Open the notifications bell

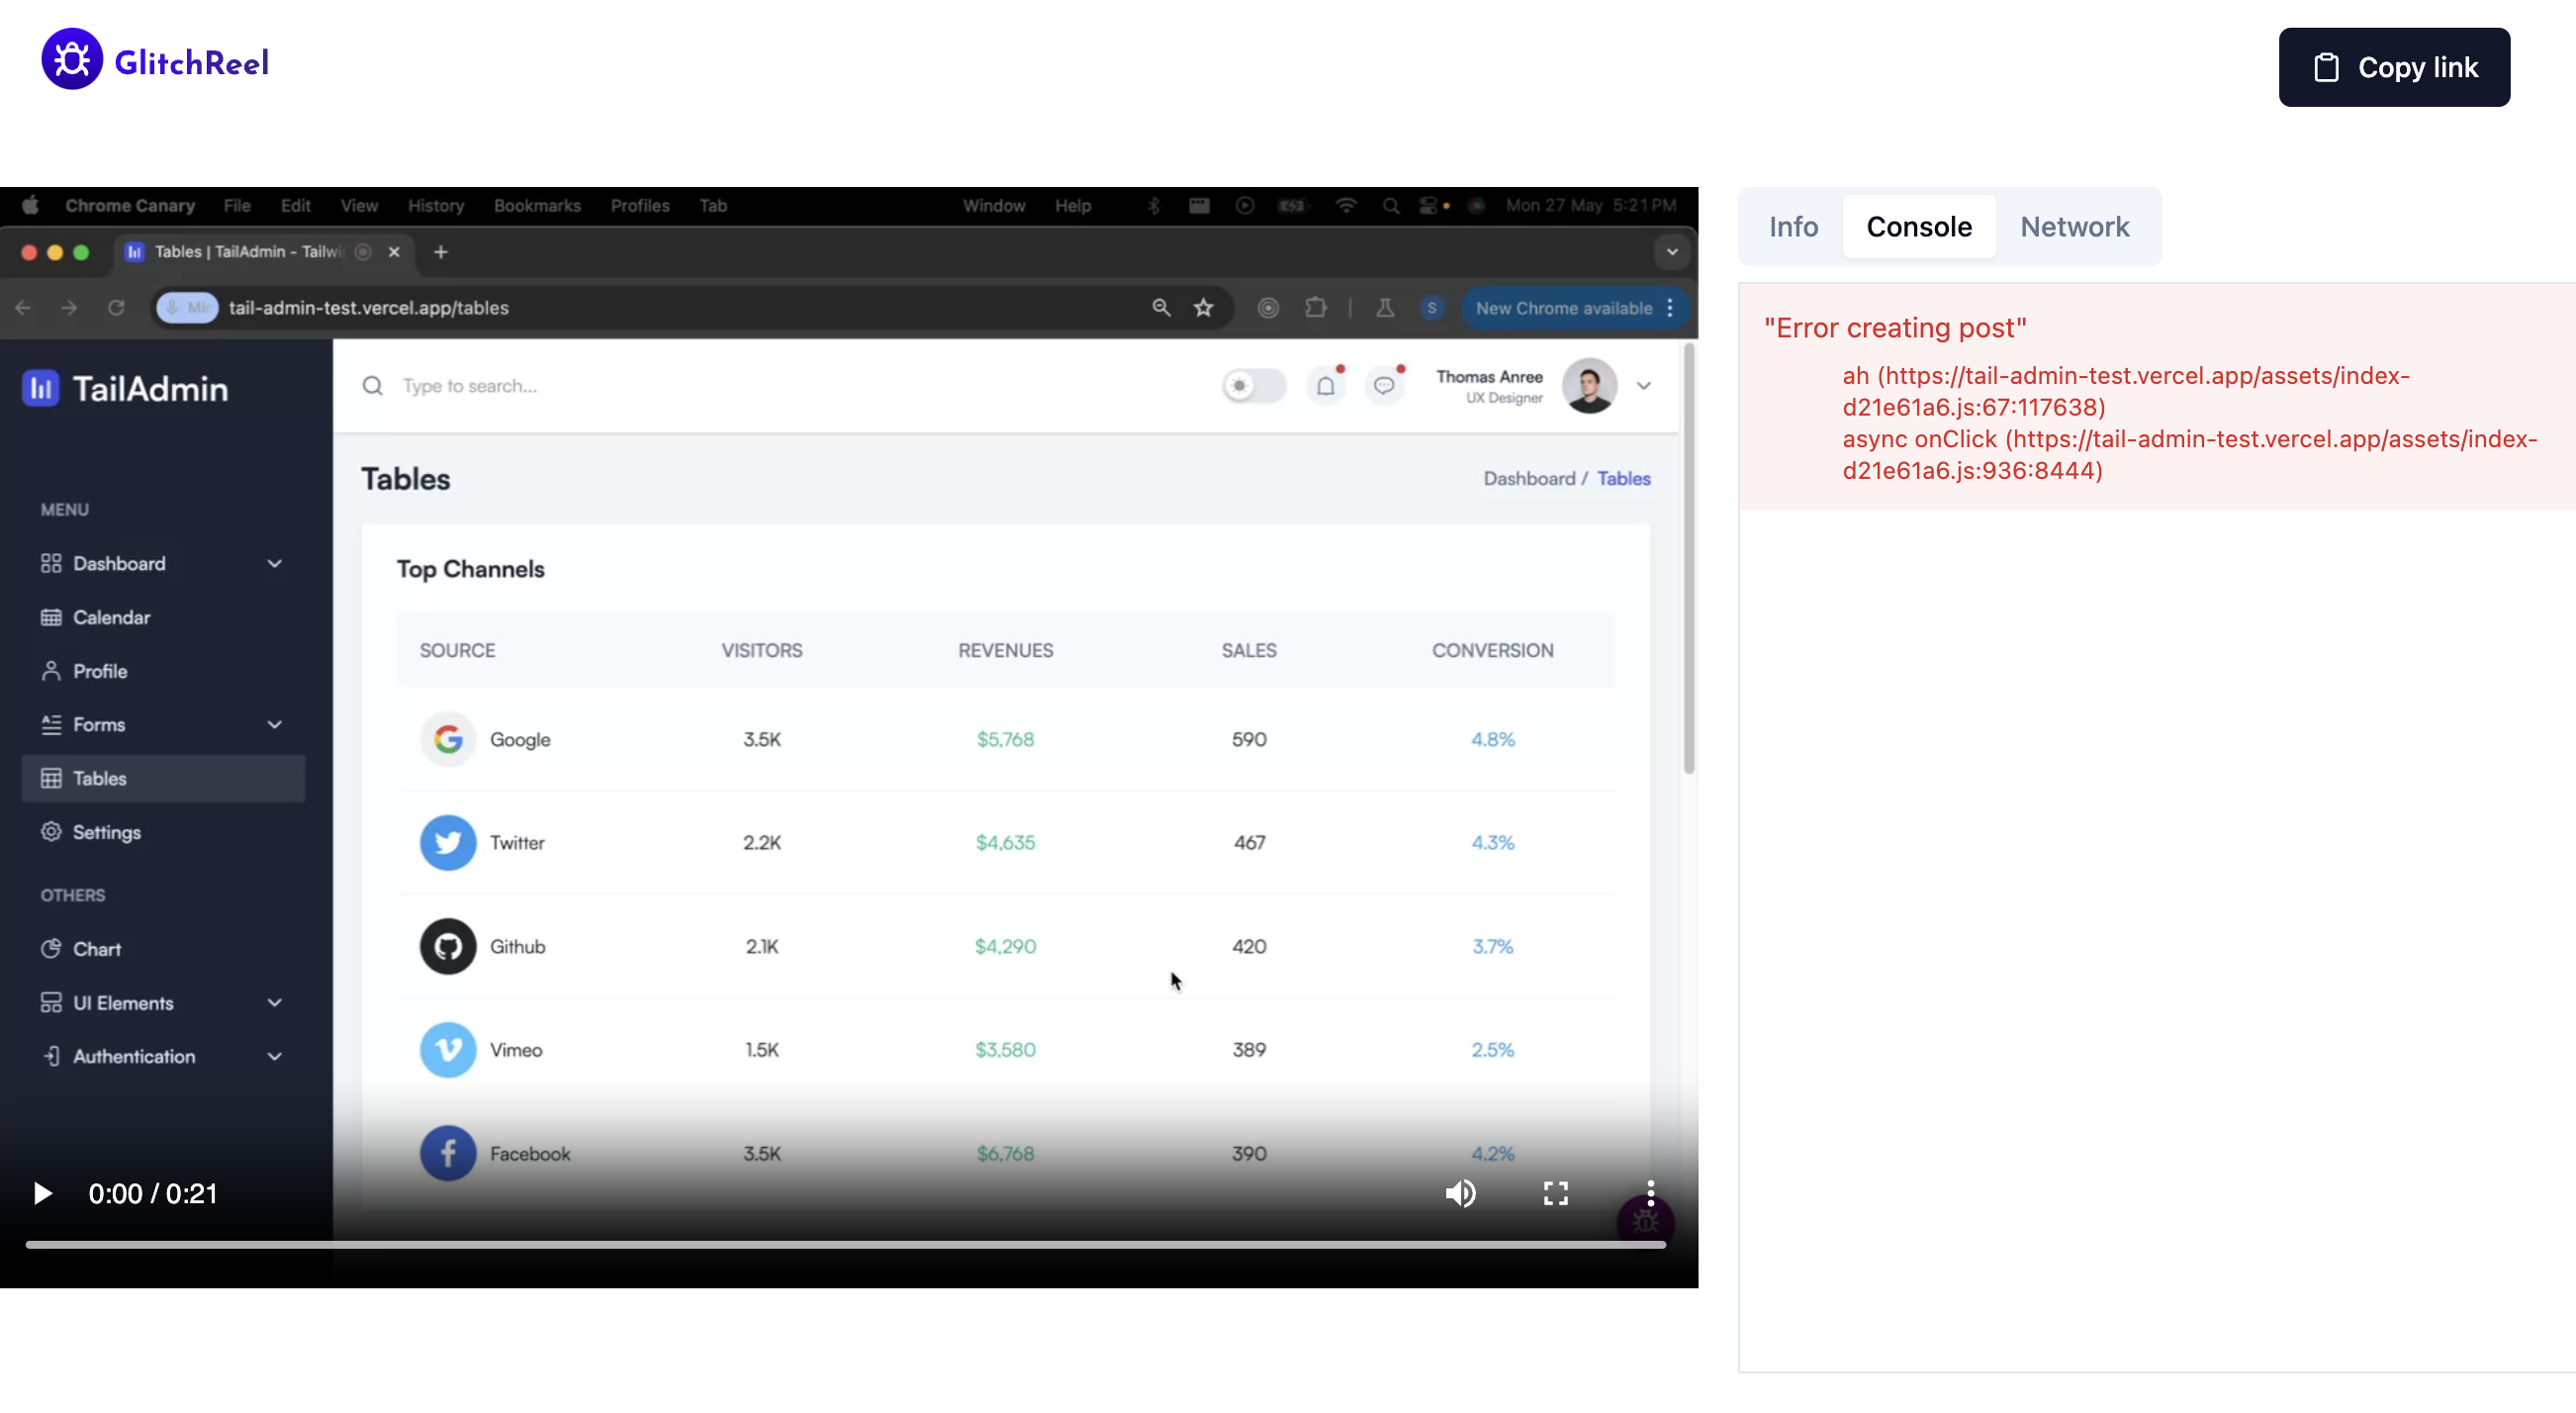coord(1325,386)
